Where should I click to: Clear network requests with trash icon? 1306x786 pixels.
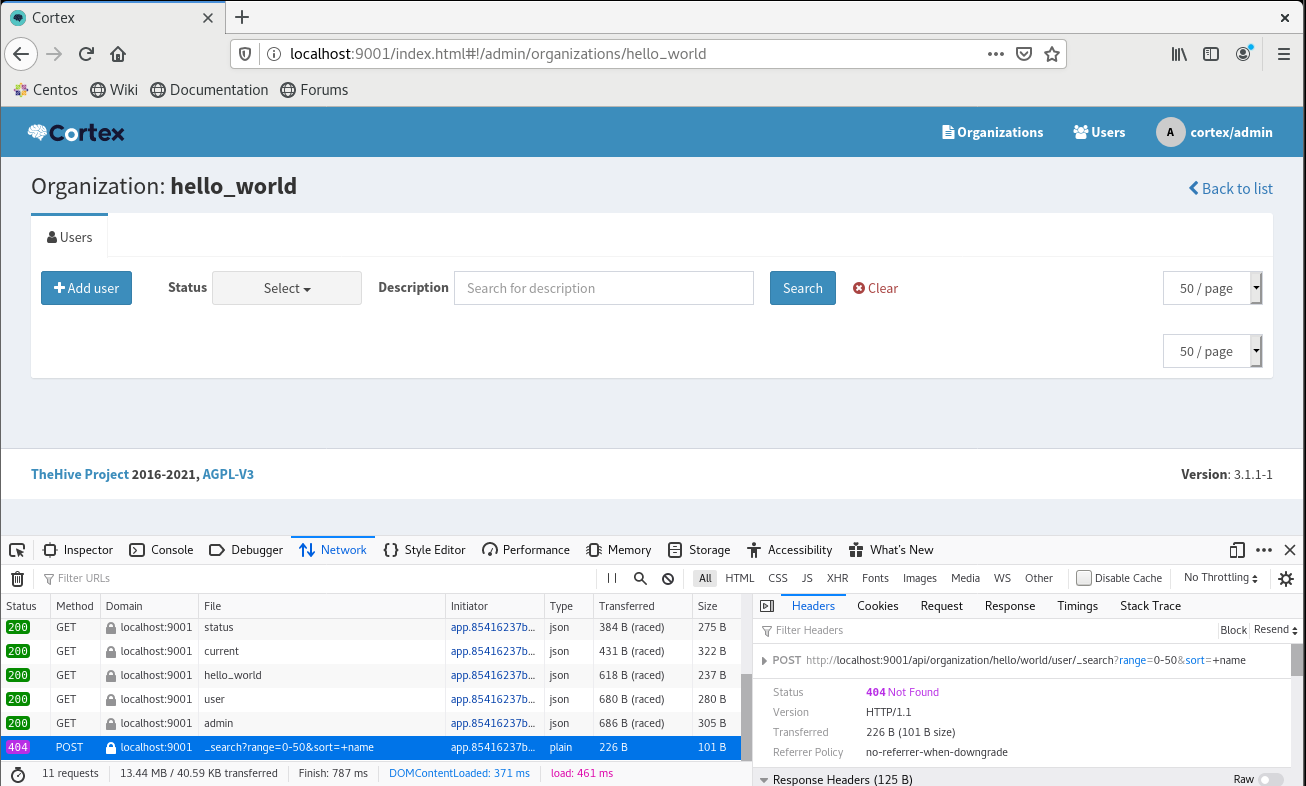click(17, 578)
